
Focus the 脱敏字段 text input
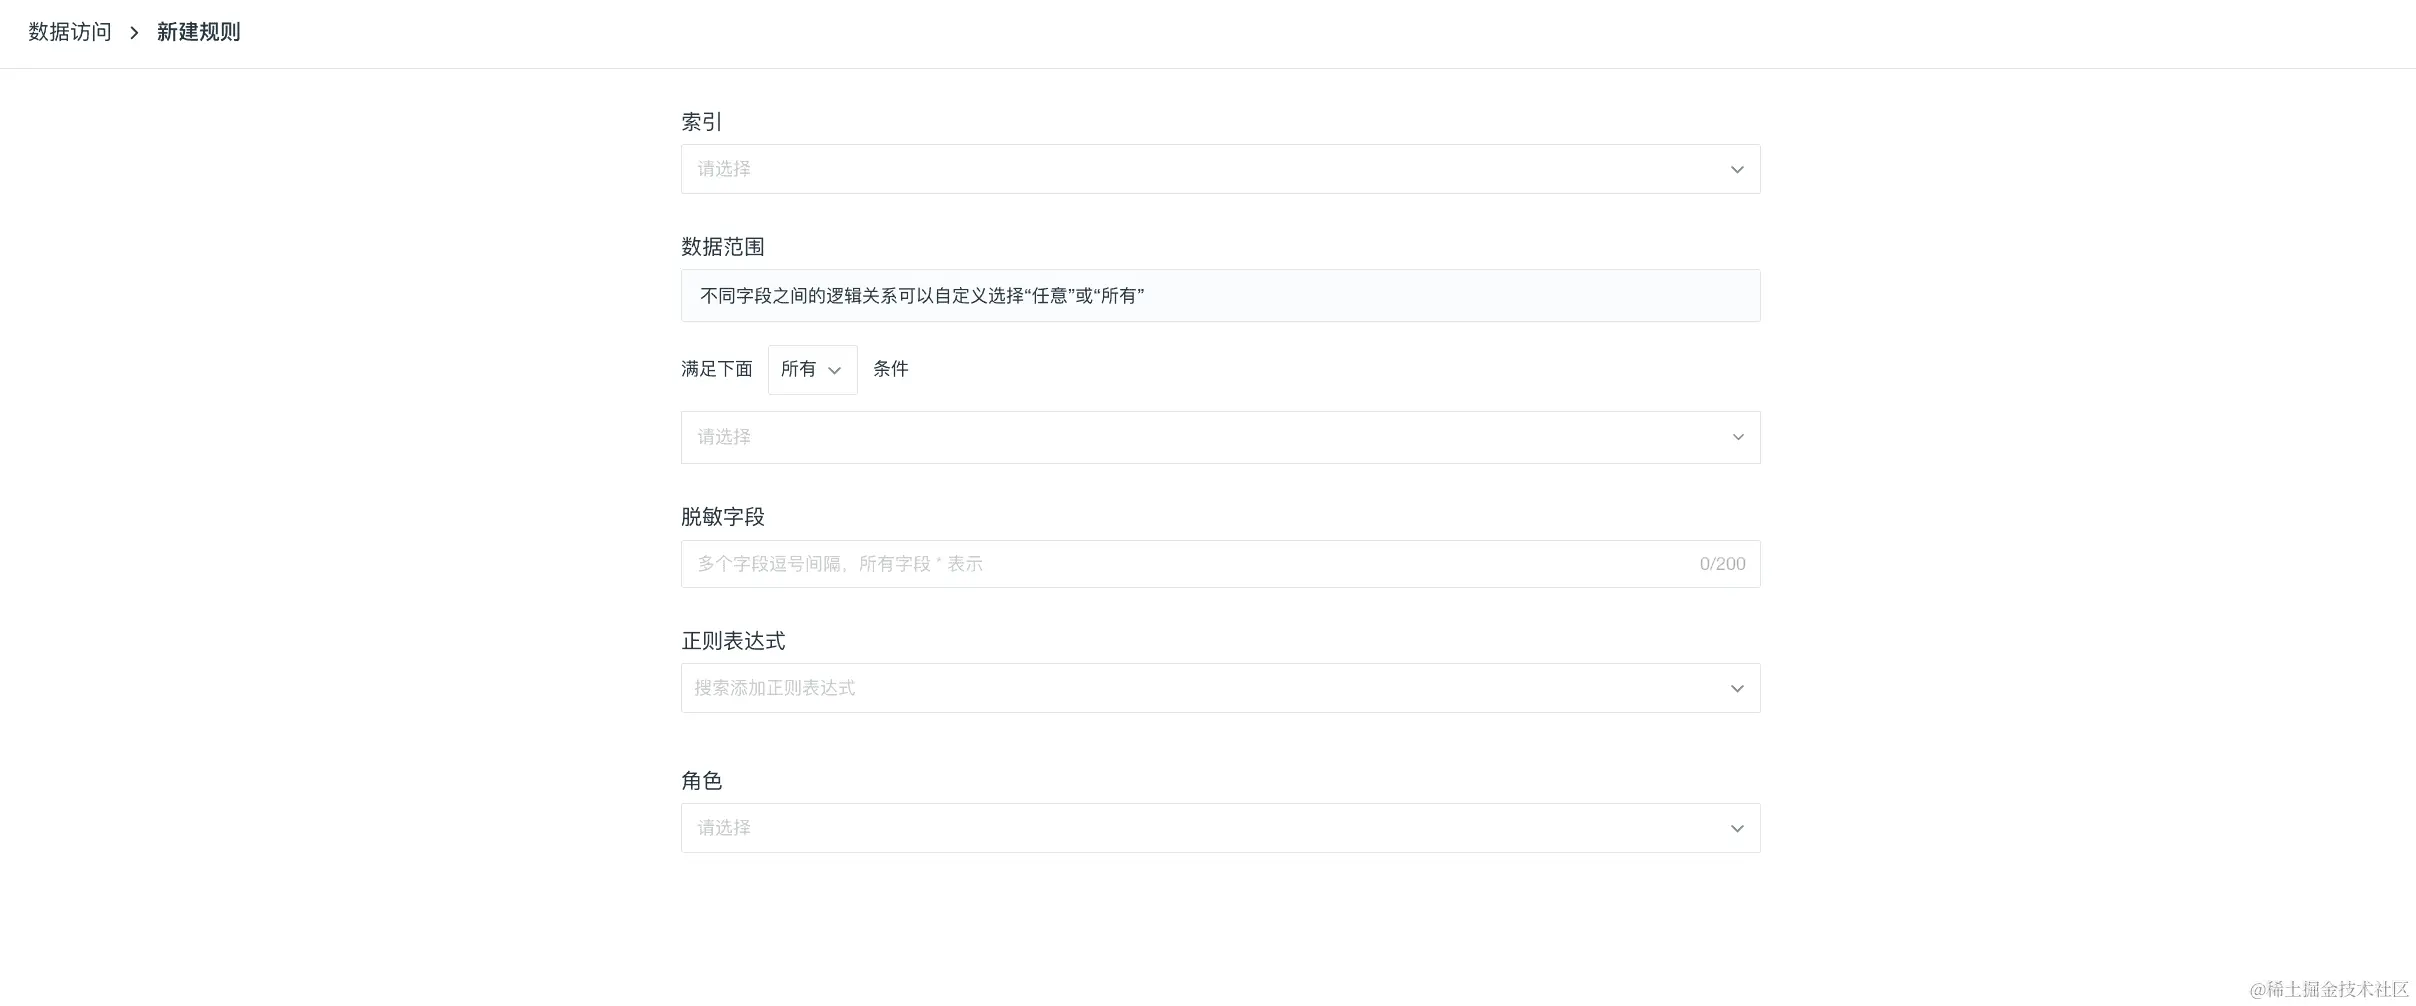1220,564
